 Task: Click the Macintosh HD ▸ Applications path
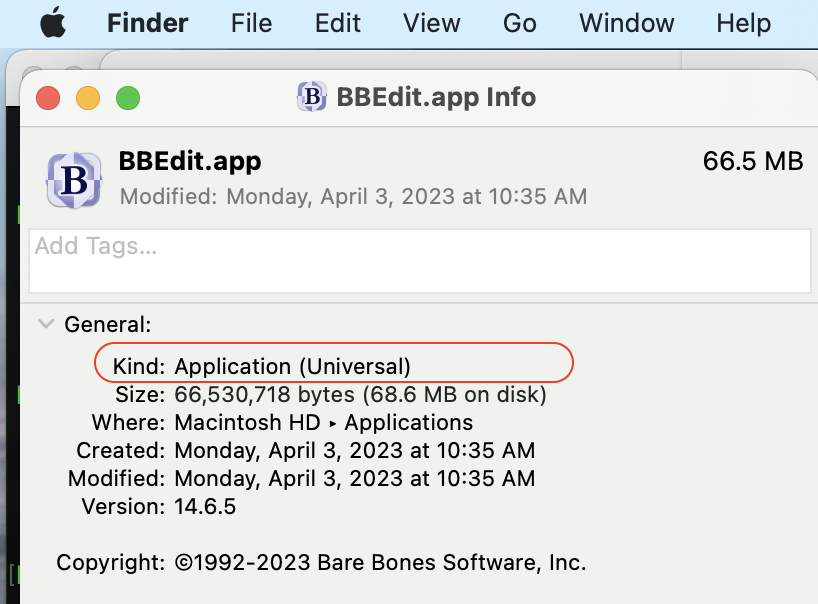[323, 422]
